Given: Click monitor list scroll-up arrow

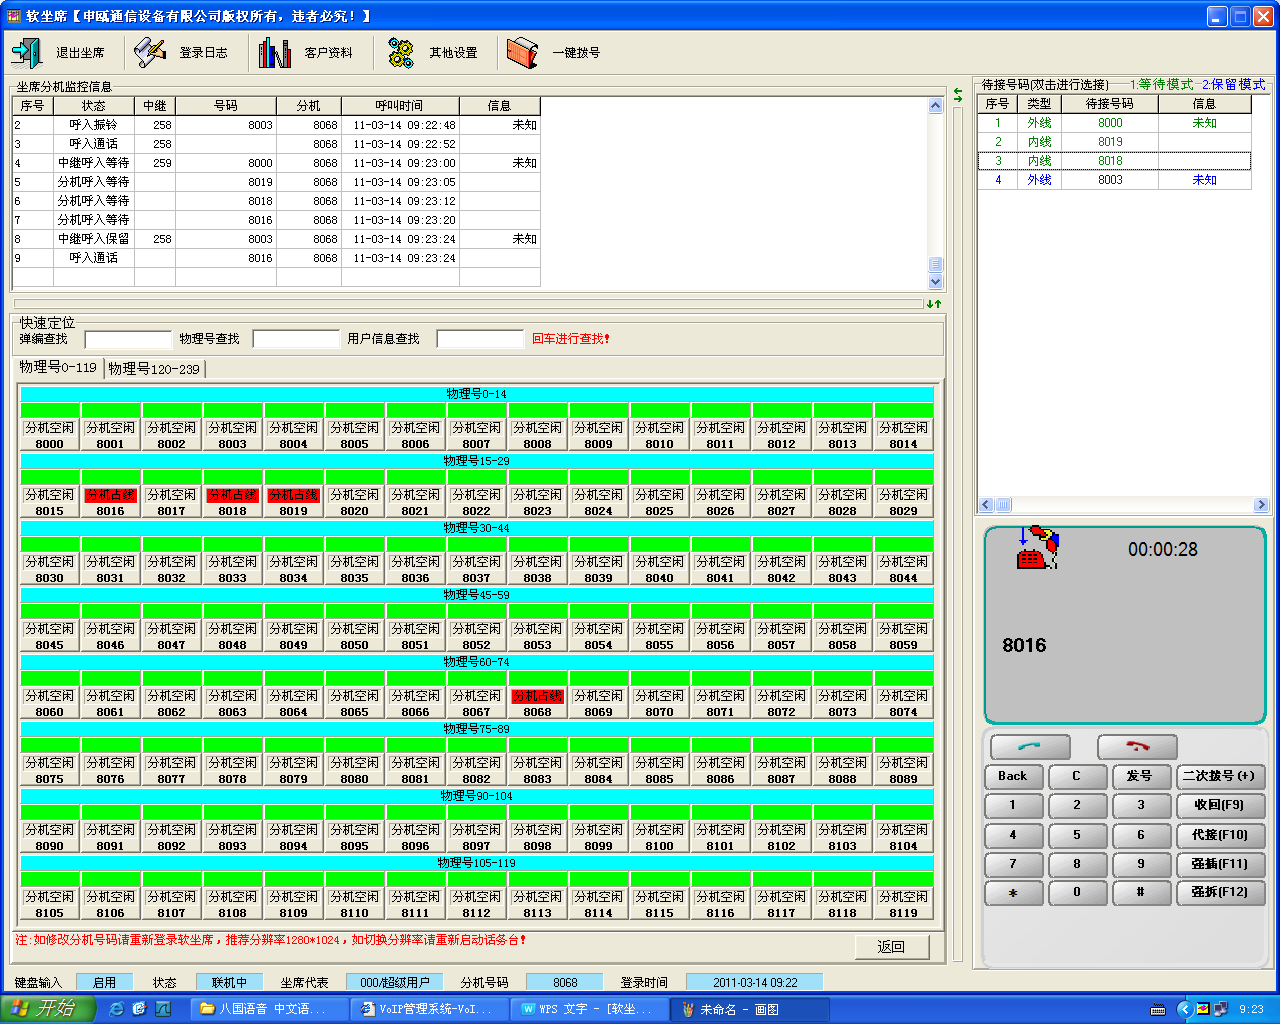Looking at the screenshot, I should point(936,106).
